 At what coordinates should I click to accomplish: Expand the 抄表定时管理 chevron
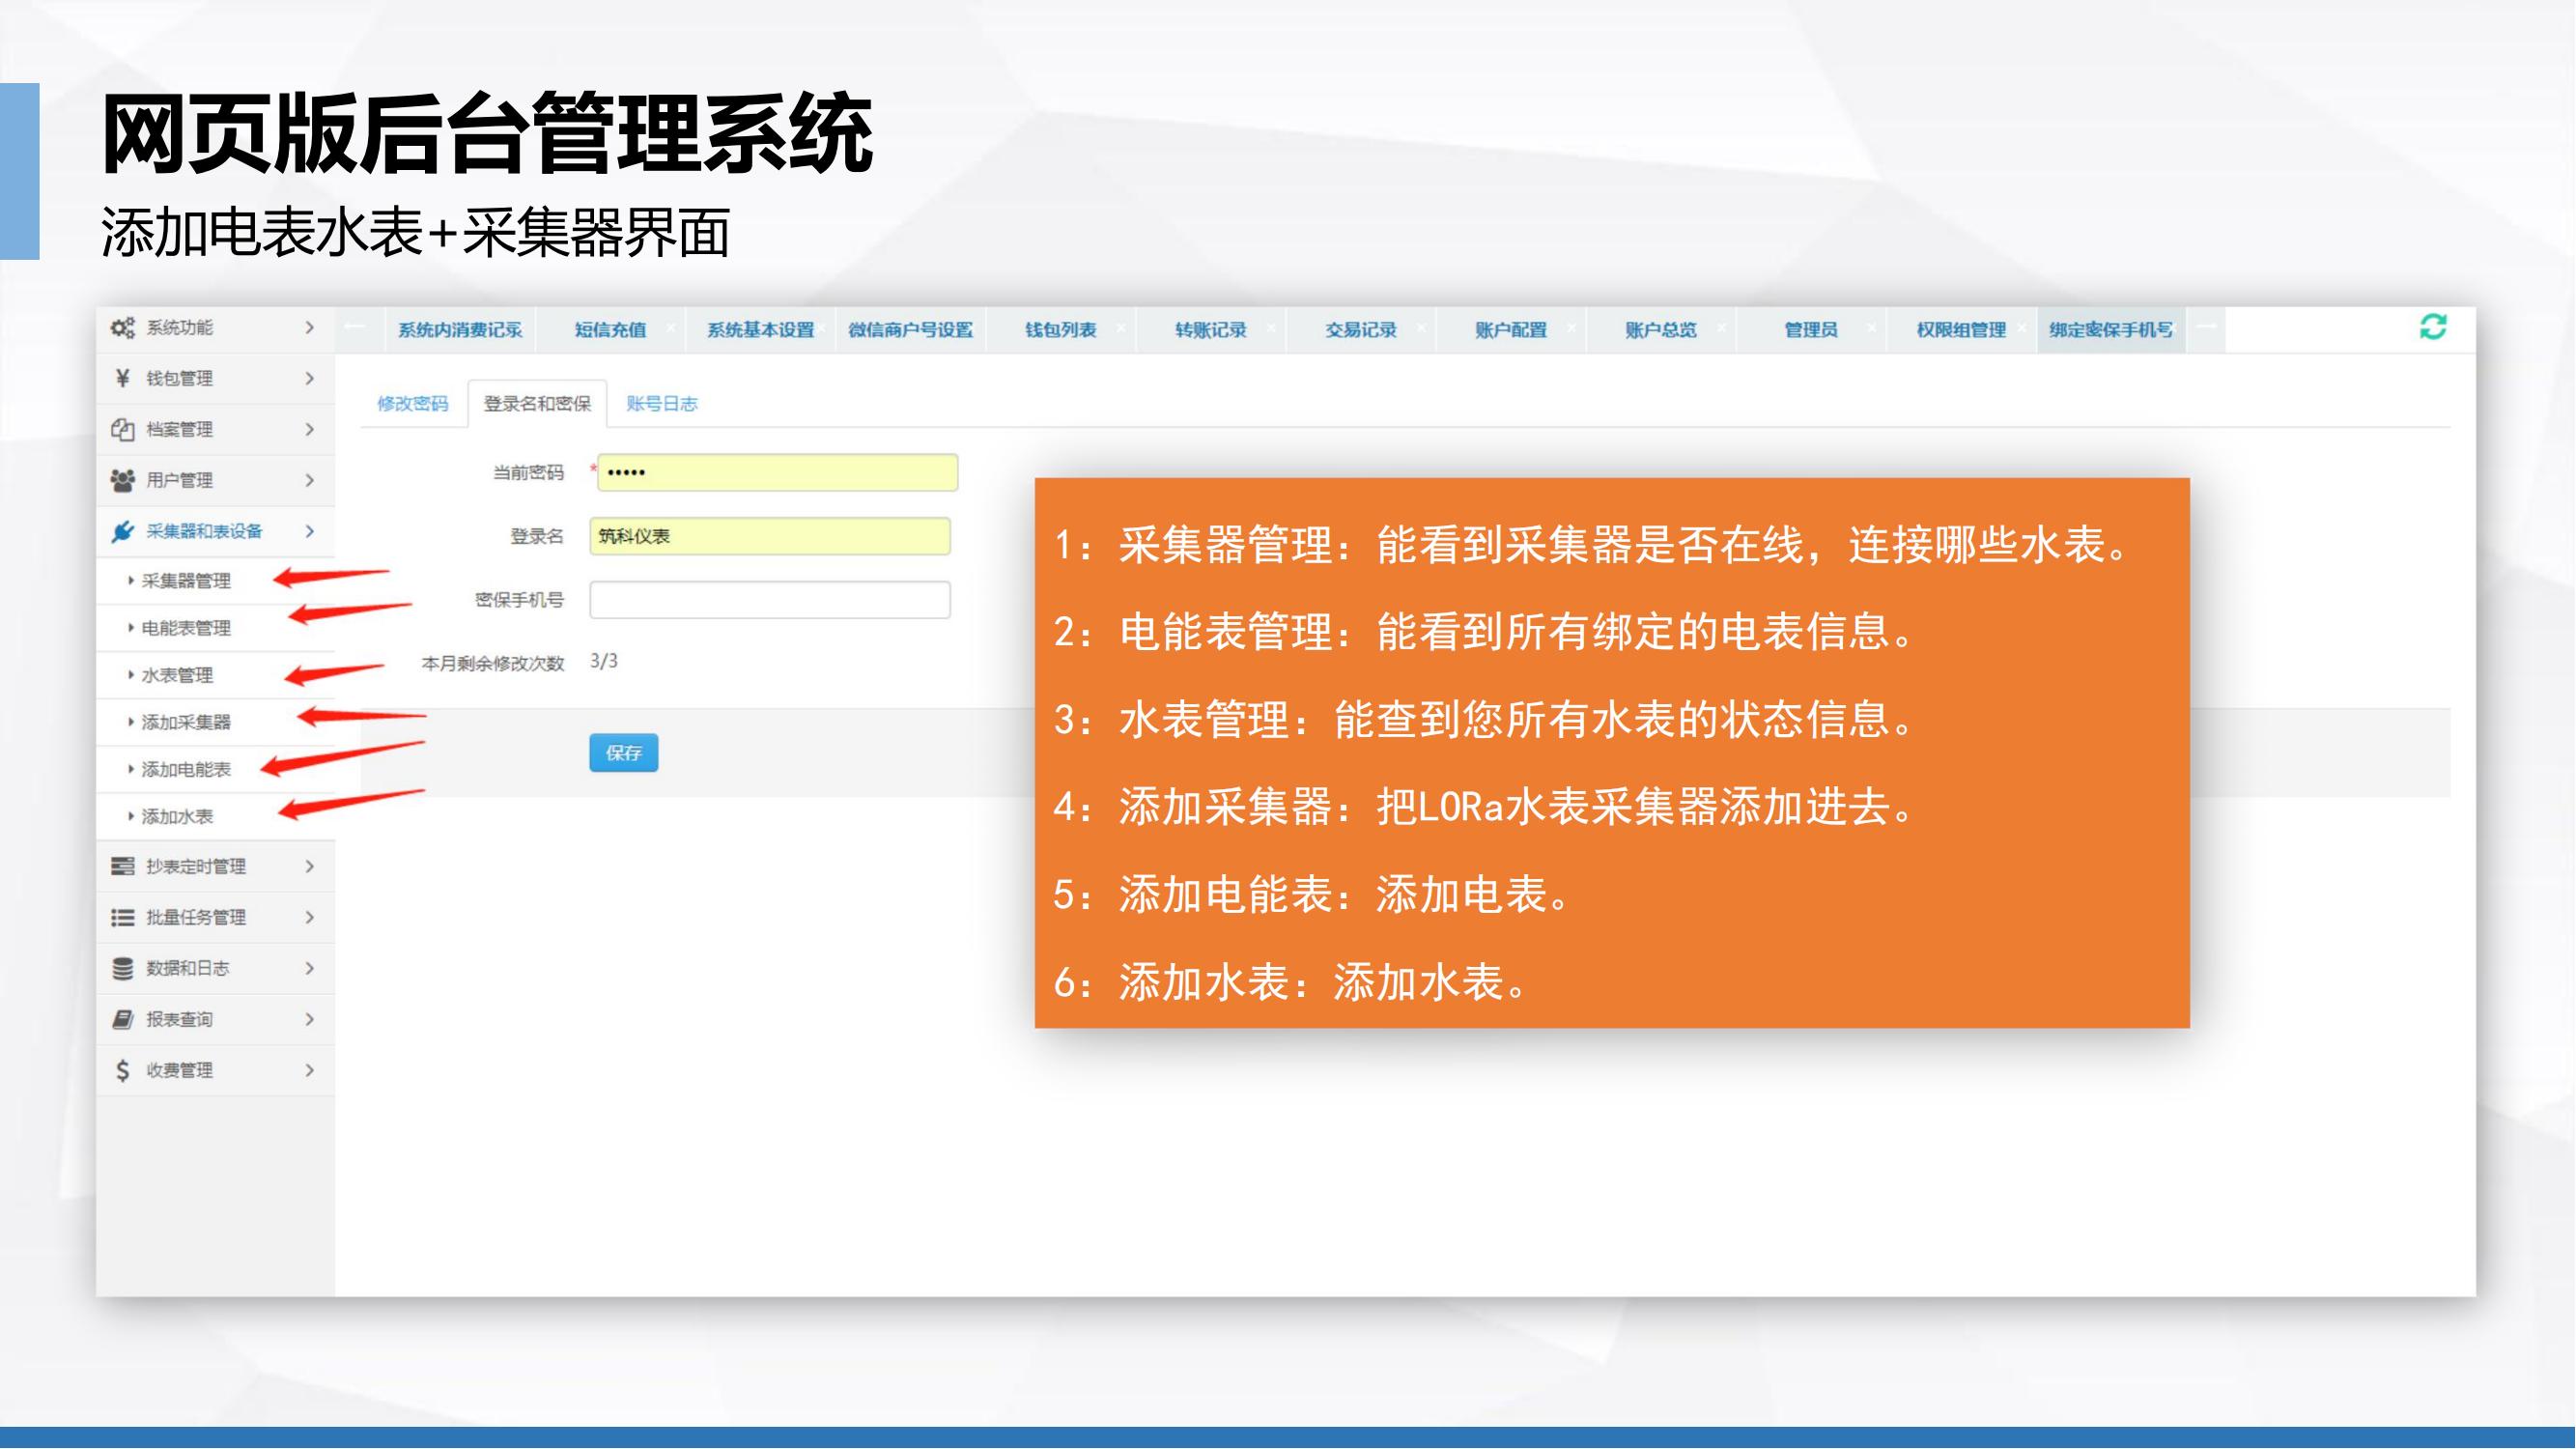[x=310, y=866]
